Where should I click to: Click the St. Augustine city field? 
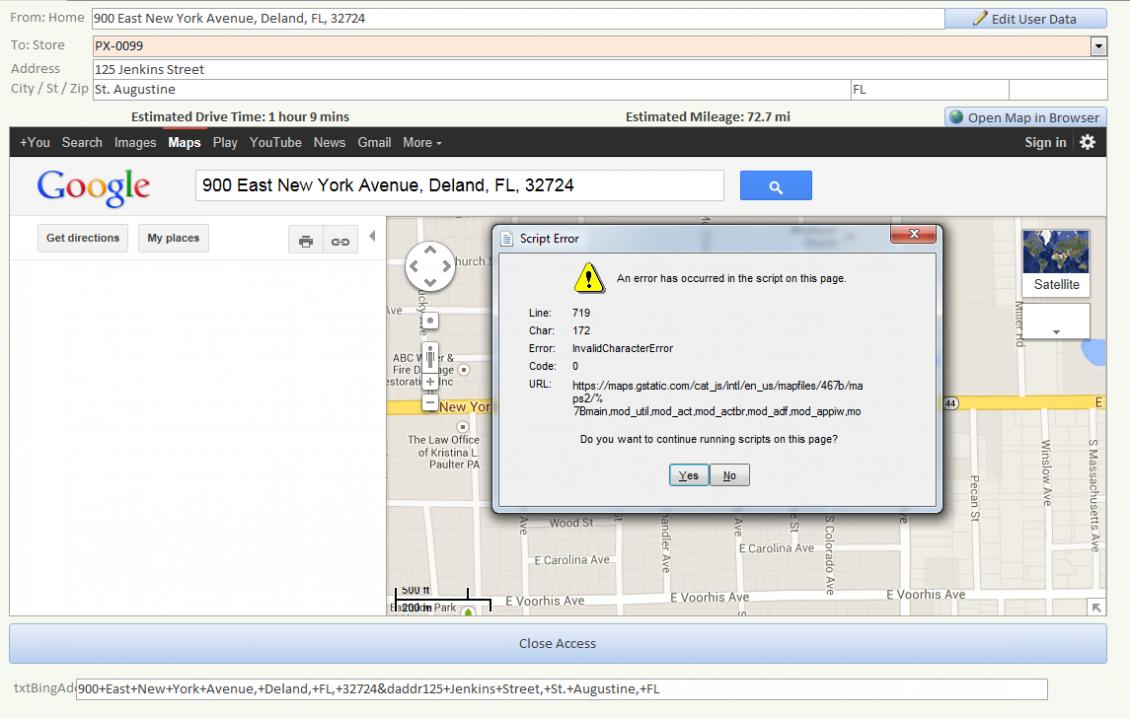coord(472,89)
